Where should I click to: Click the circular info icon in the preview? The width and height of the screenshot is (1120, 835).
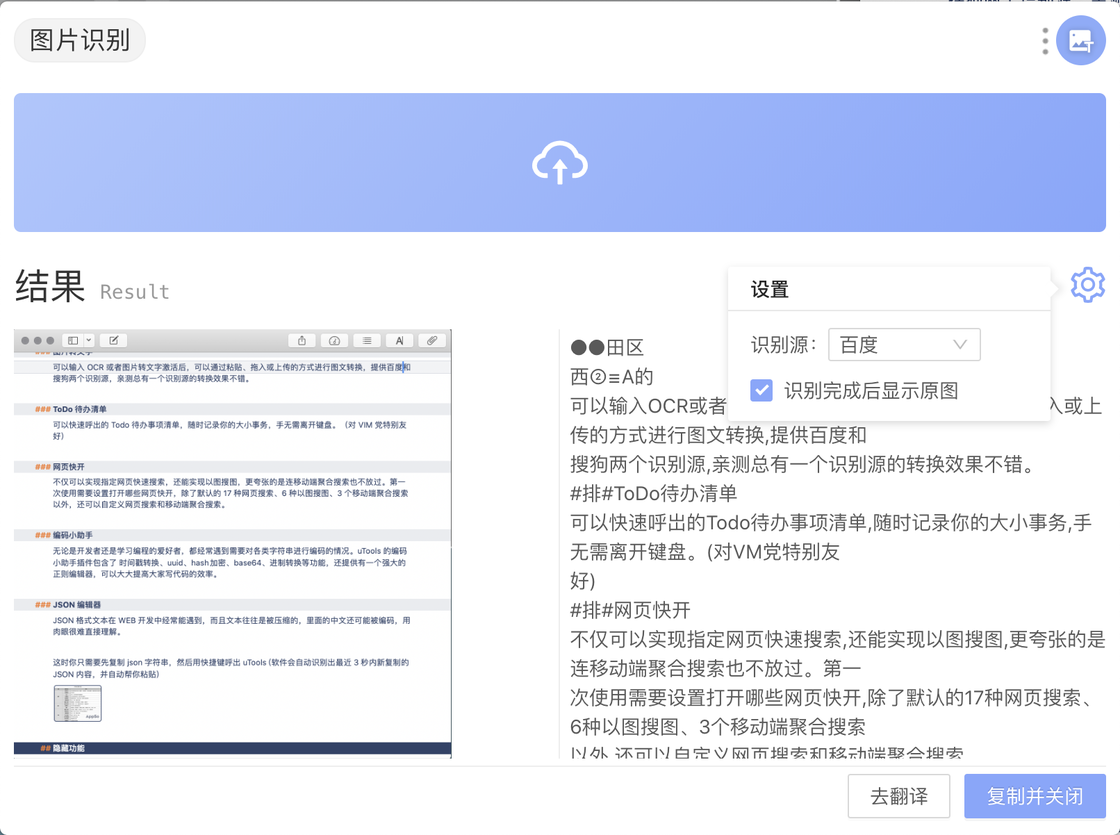(335, 340)
